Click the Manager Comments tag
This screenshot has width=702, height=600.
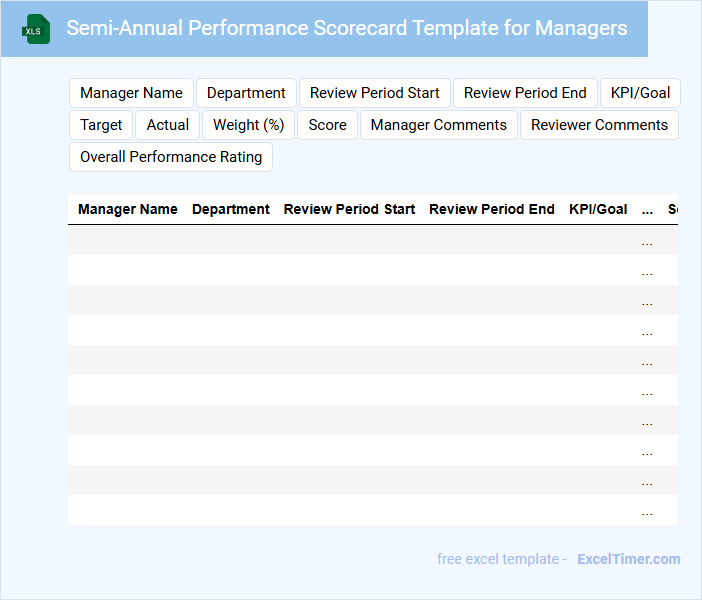(x=438, y=125)
